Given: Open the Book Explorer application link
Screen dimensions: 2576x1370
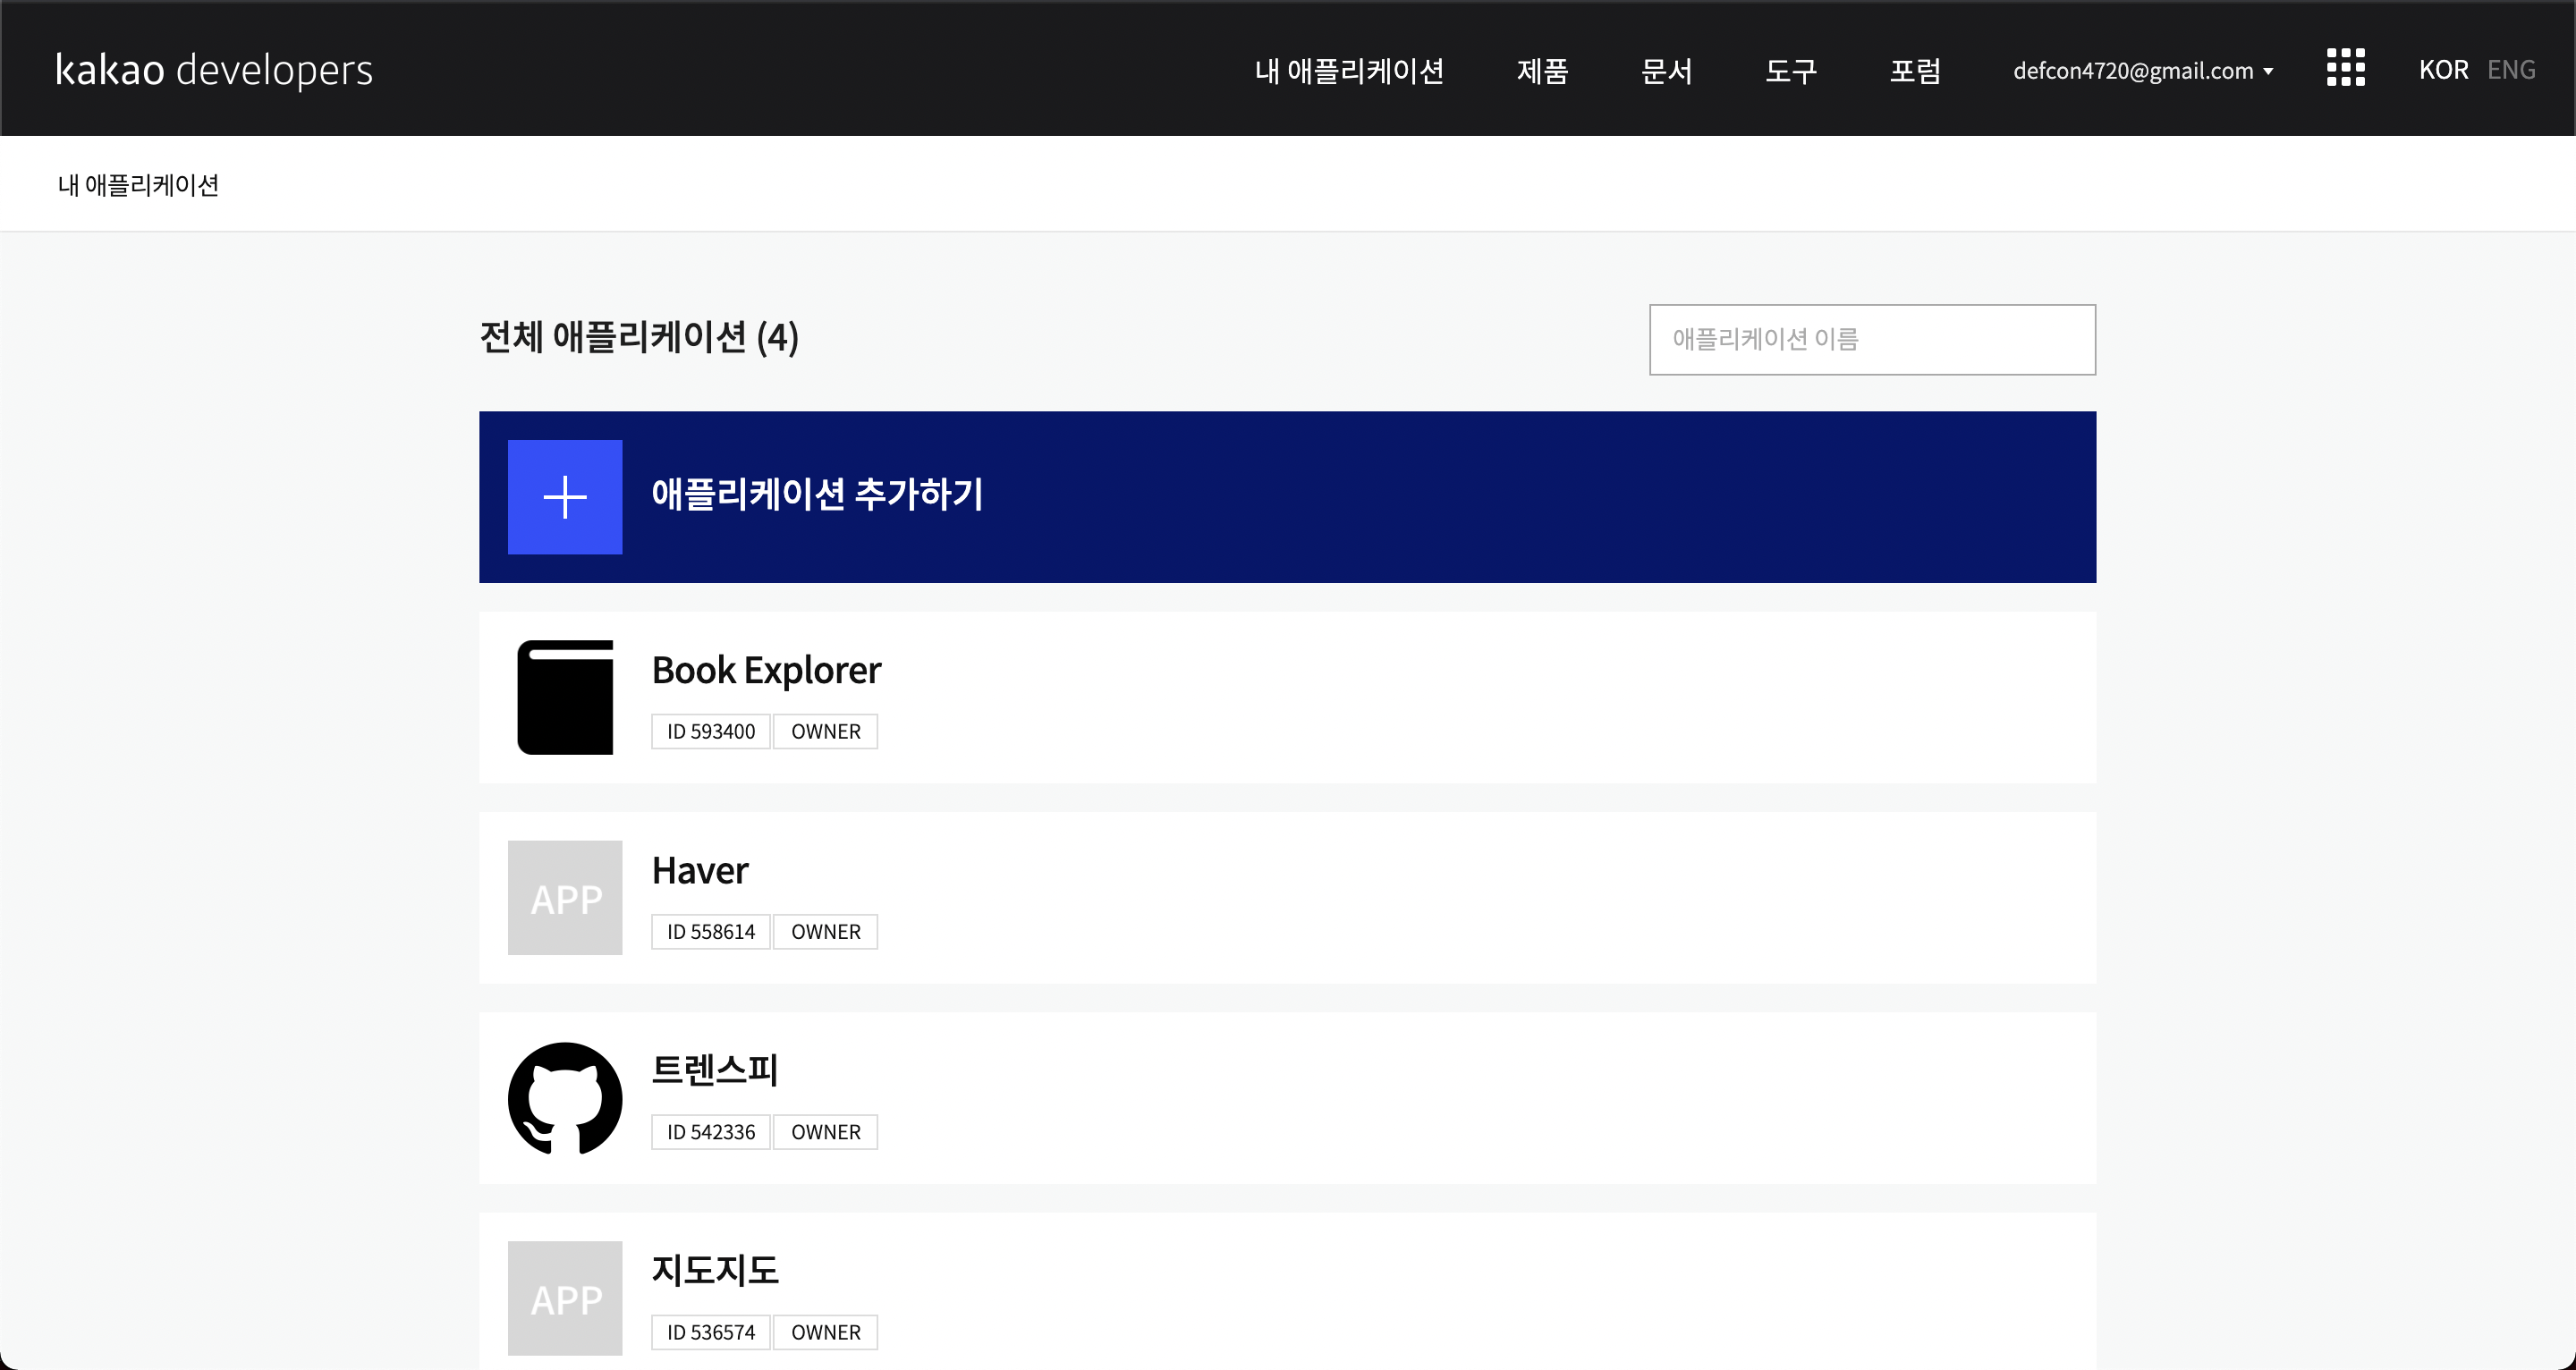Looking at the screenshot, I should click(x=766, y=669).
